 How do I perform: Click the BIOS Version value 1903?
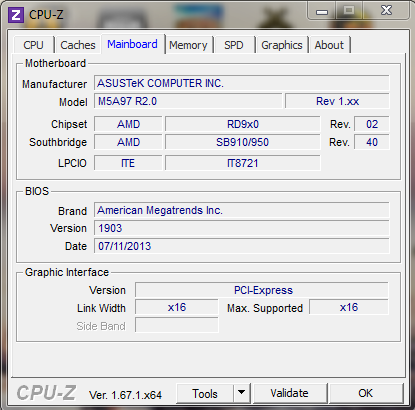[x=242, y=228]
